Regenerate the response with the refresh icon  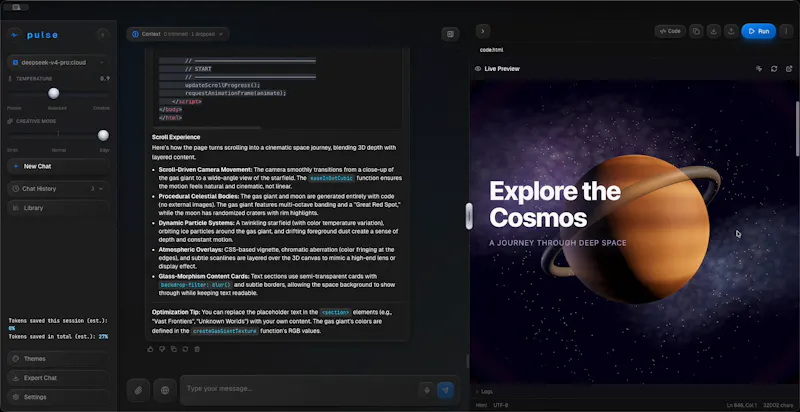click(x=185, y=349)
